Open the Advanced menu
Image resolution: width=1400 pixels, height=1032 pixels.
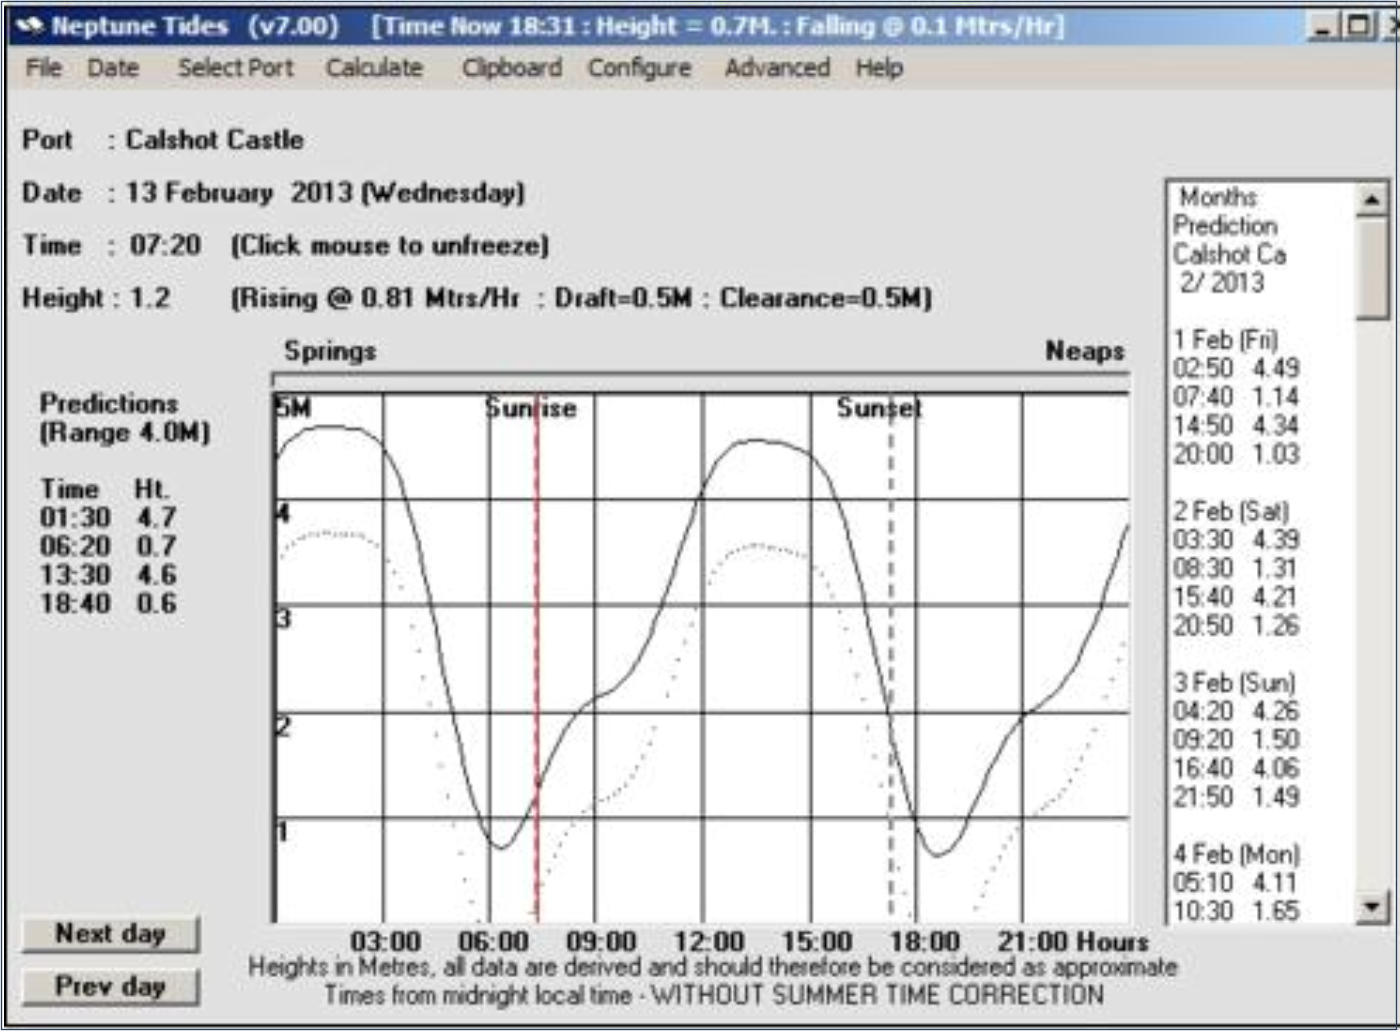coord(777,68)
